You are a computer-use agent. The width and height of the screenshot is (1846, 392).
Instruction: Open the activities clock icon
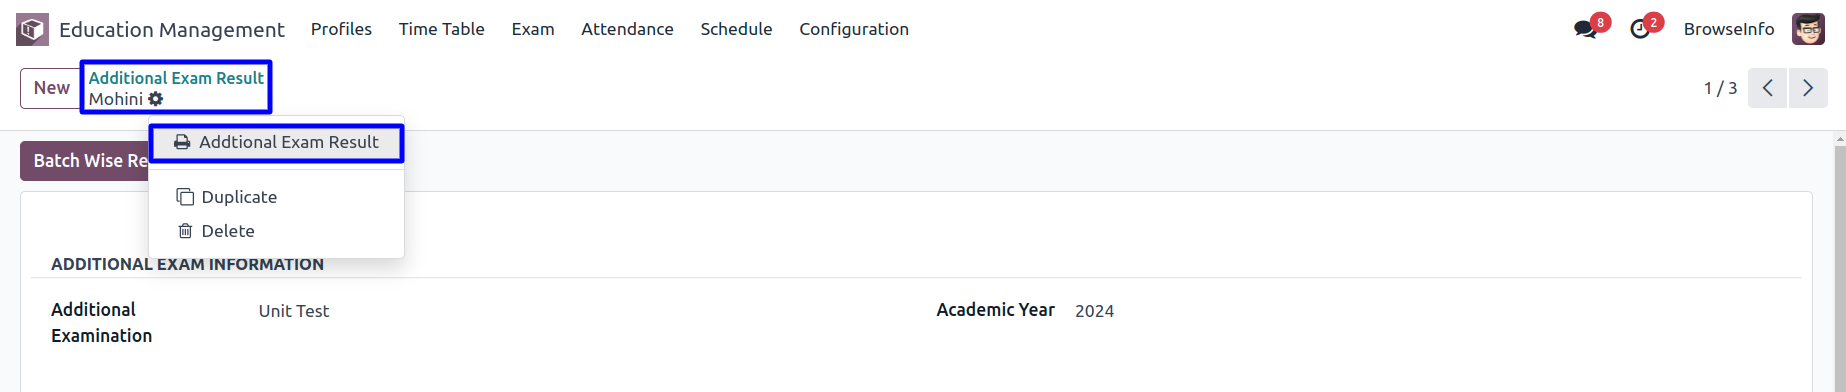1640,29
